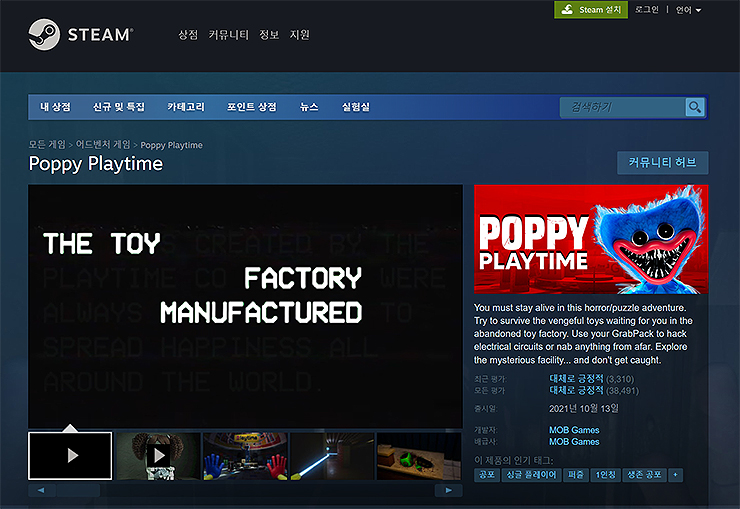Screen dimensions: 740x509
Task: Click the Poppy Playtime breadcrumb link
Action: [x=171, y=145]
